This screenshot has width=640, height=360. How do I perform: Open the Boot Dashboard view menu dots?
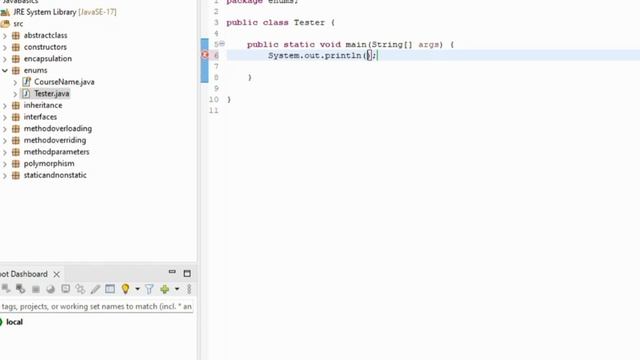click(x=189, y=289)
